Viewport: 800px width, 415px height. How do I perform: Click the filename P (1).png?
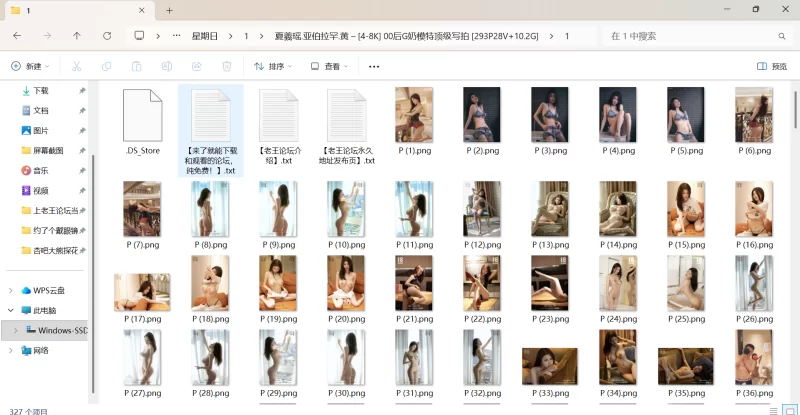tap(414, 151)
